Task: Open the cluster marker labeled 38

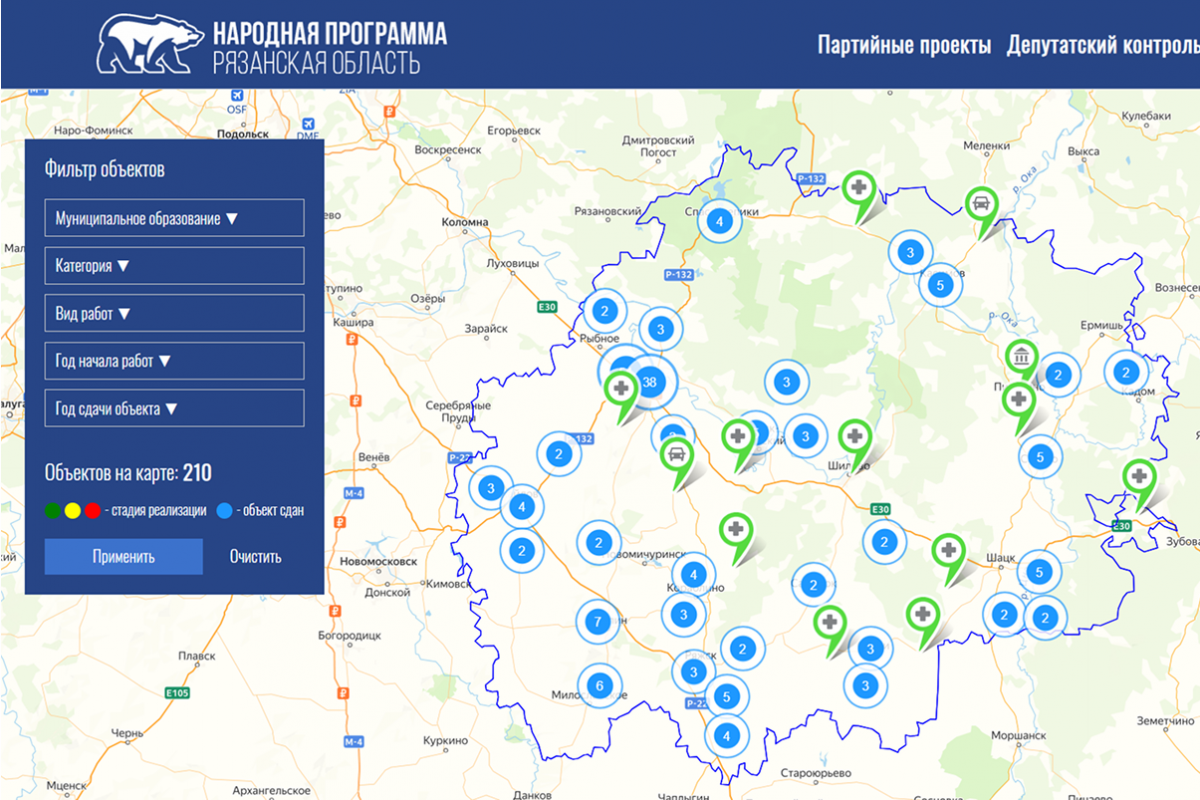Action: tap(650, 381)
